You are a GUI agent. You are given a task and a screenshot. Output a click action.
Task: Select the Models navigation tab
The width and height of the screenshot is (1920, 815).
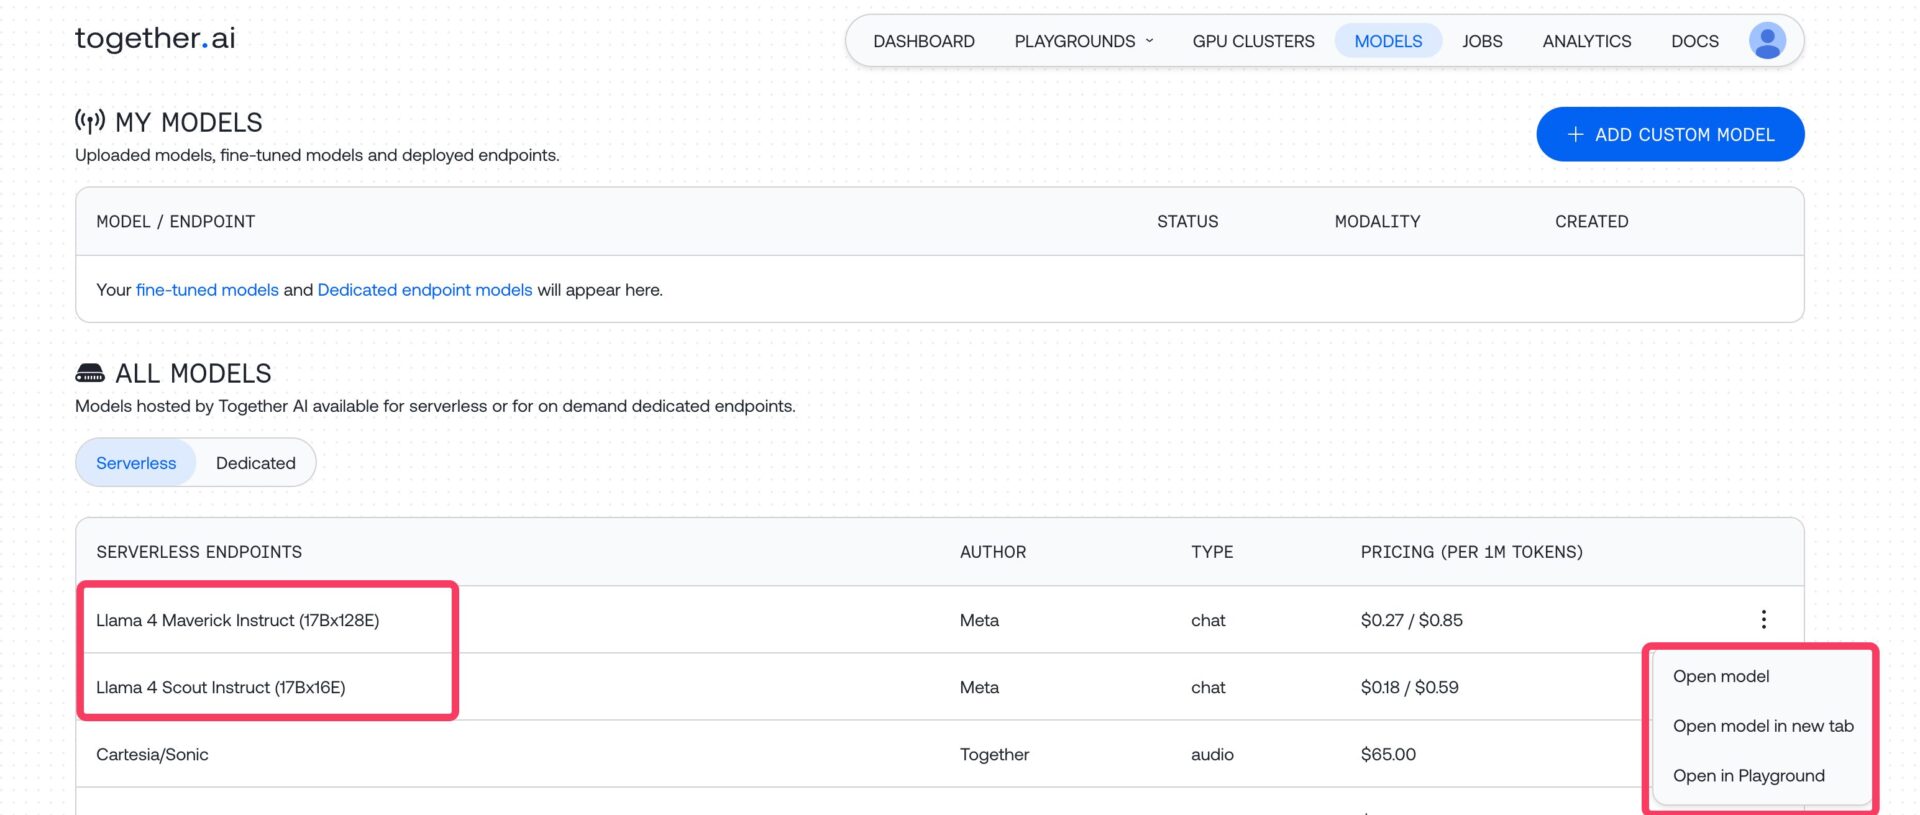[1387, 41]
